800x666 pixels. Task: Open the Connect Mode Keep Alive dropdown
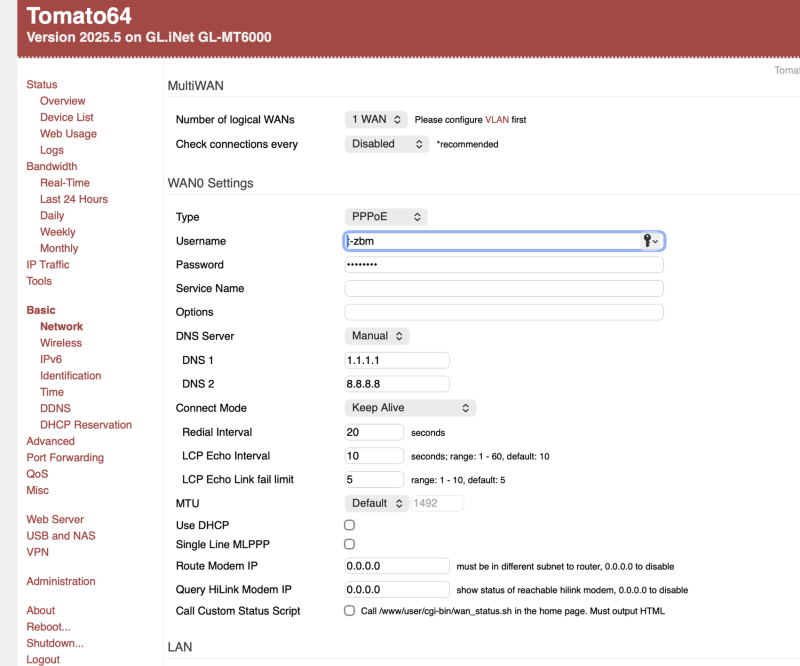click(410, 408)
